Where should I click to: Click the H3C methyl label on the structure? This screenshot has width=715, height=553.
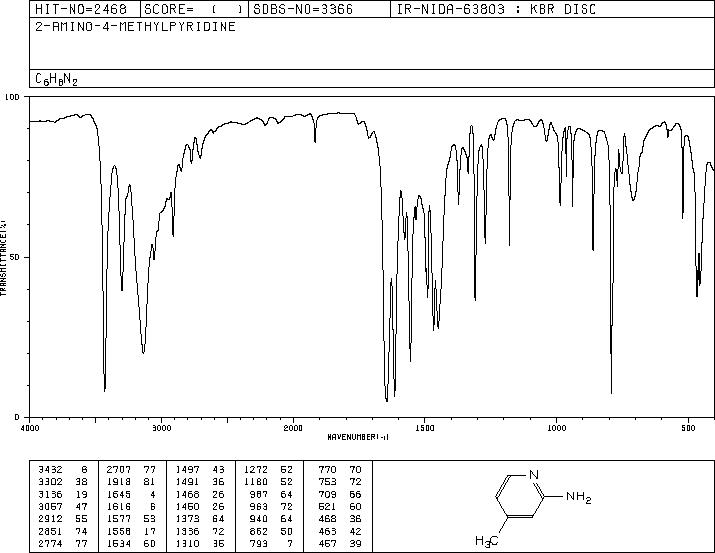pyautogui.click(x=487, y=542)
